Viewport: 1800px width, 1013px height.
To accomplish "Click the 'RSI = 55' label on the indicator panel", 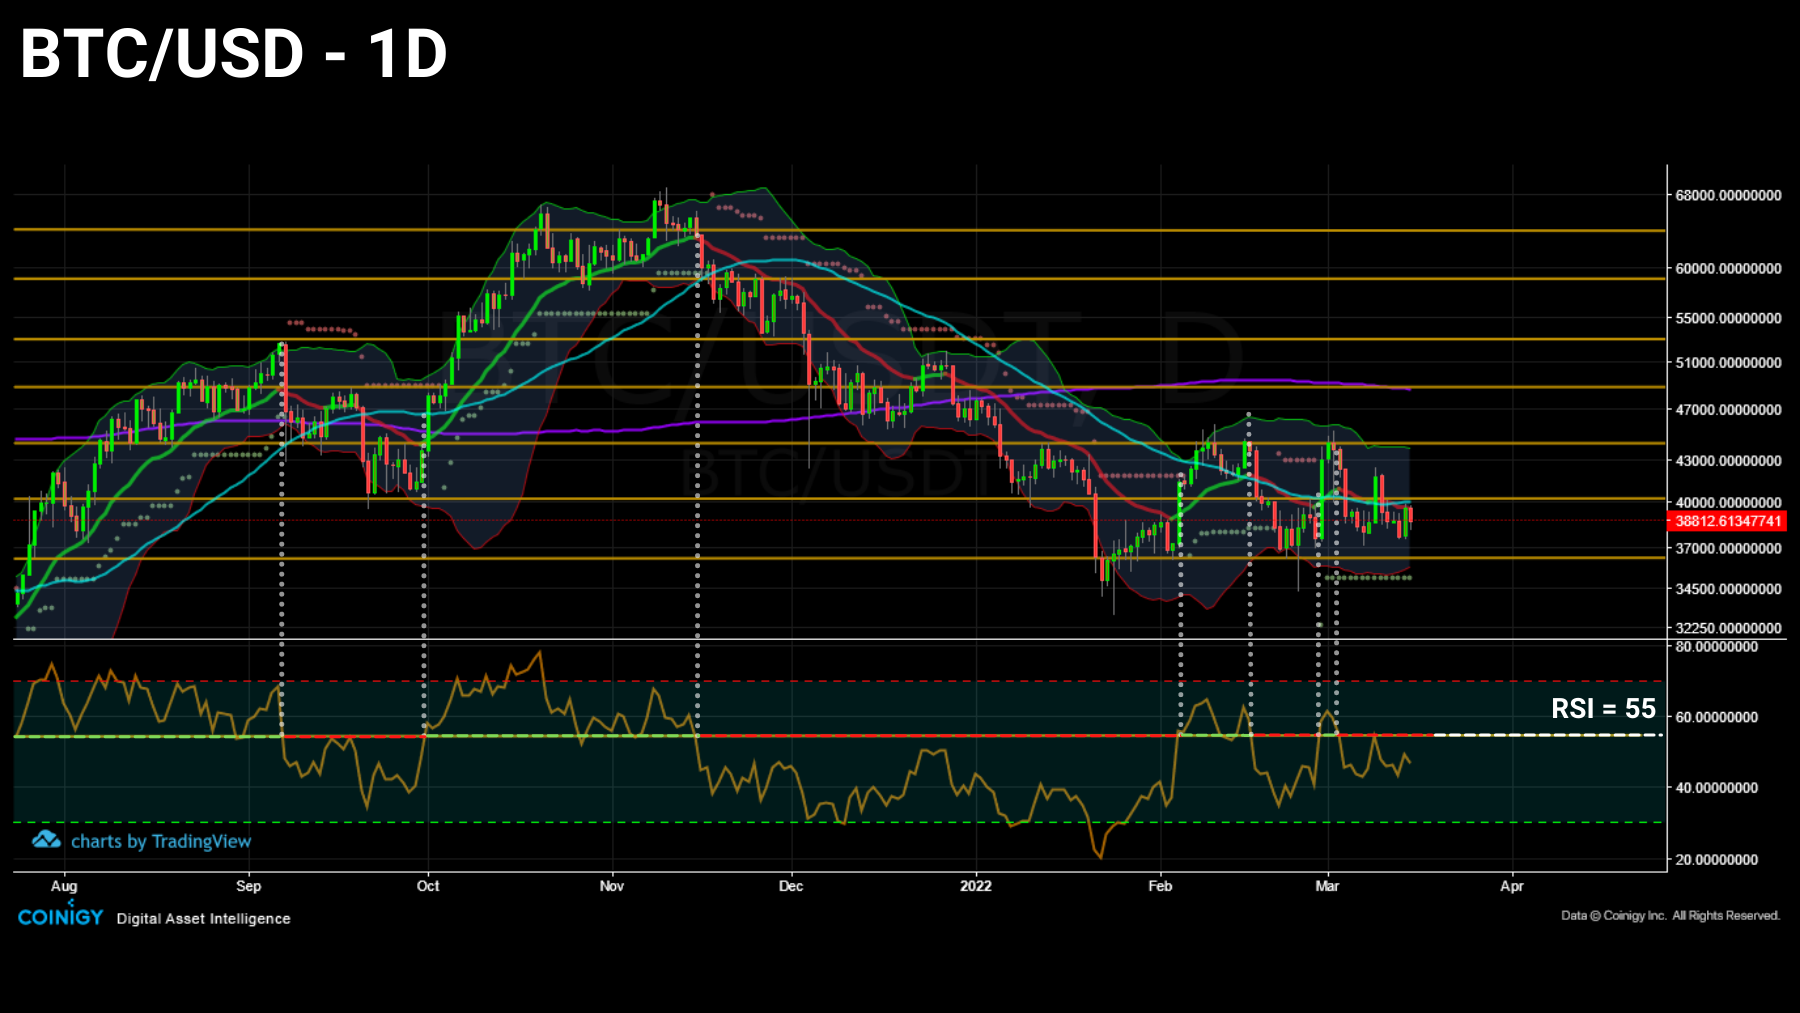I will pyautogui.click(x=1602, y=710).
